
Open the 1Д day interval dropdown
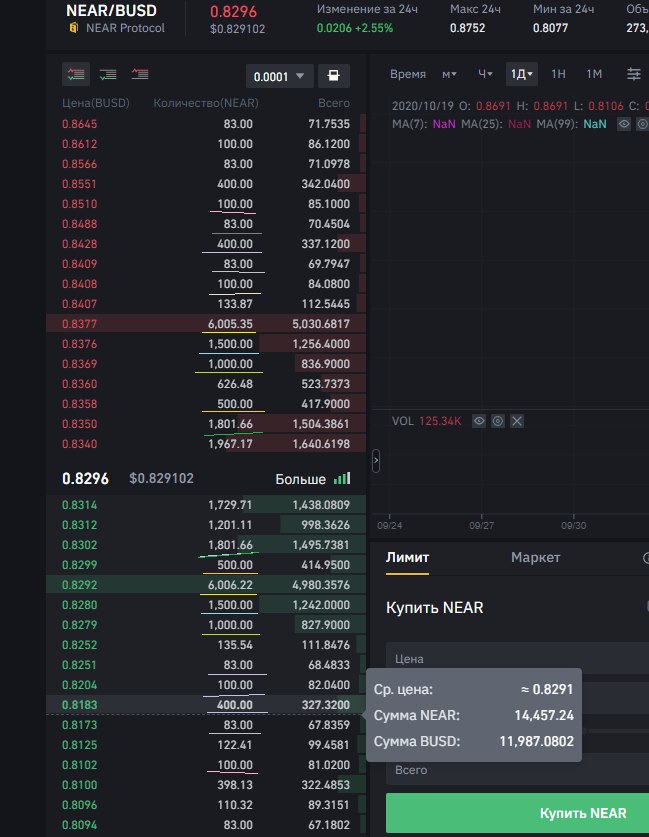coord(521,74)
